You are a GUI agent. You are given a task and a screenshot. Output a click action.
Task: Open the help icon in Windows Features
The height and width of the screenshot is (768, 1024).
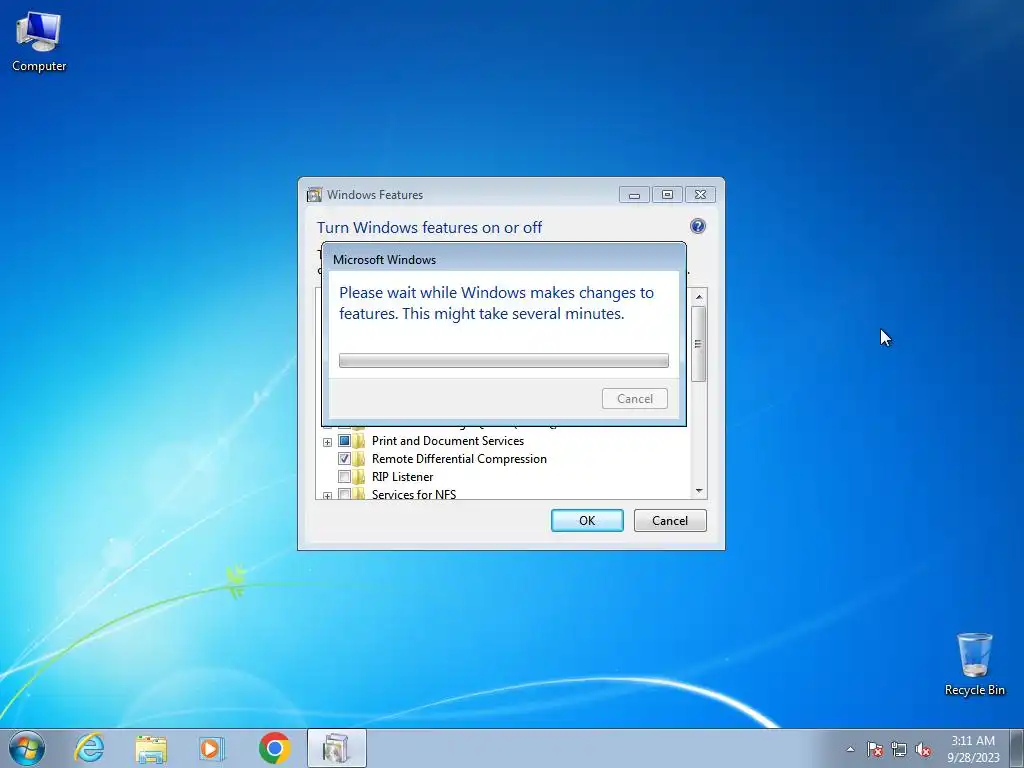[697, 226]
